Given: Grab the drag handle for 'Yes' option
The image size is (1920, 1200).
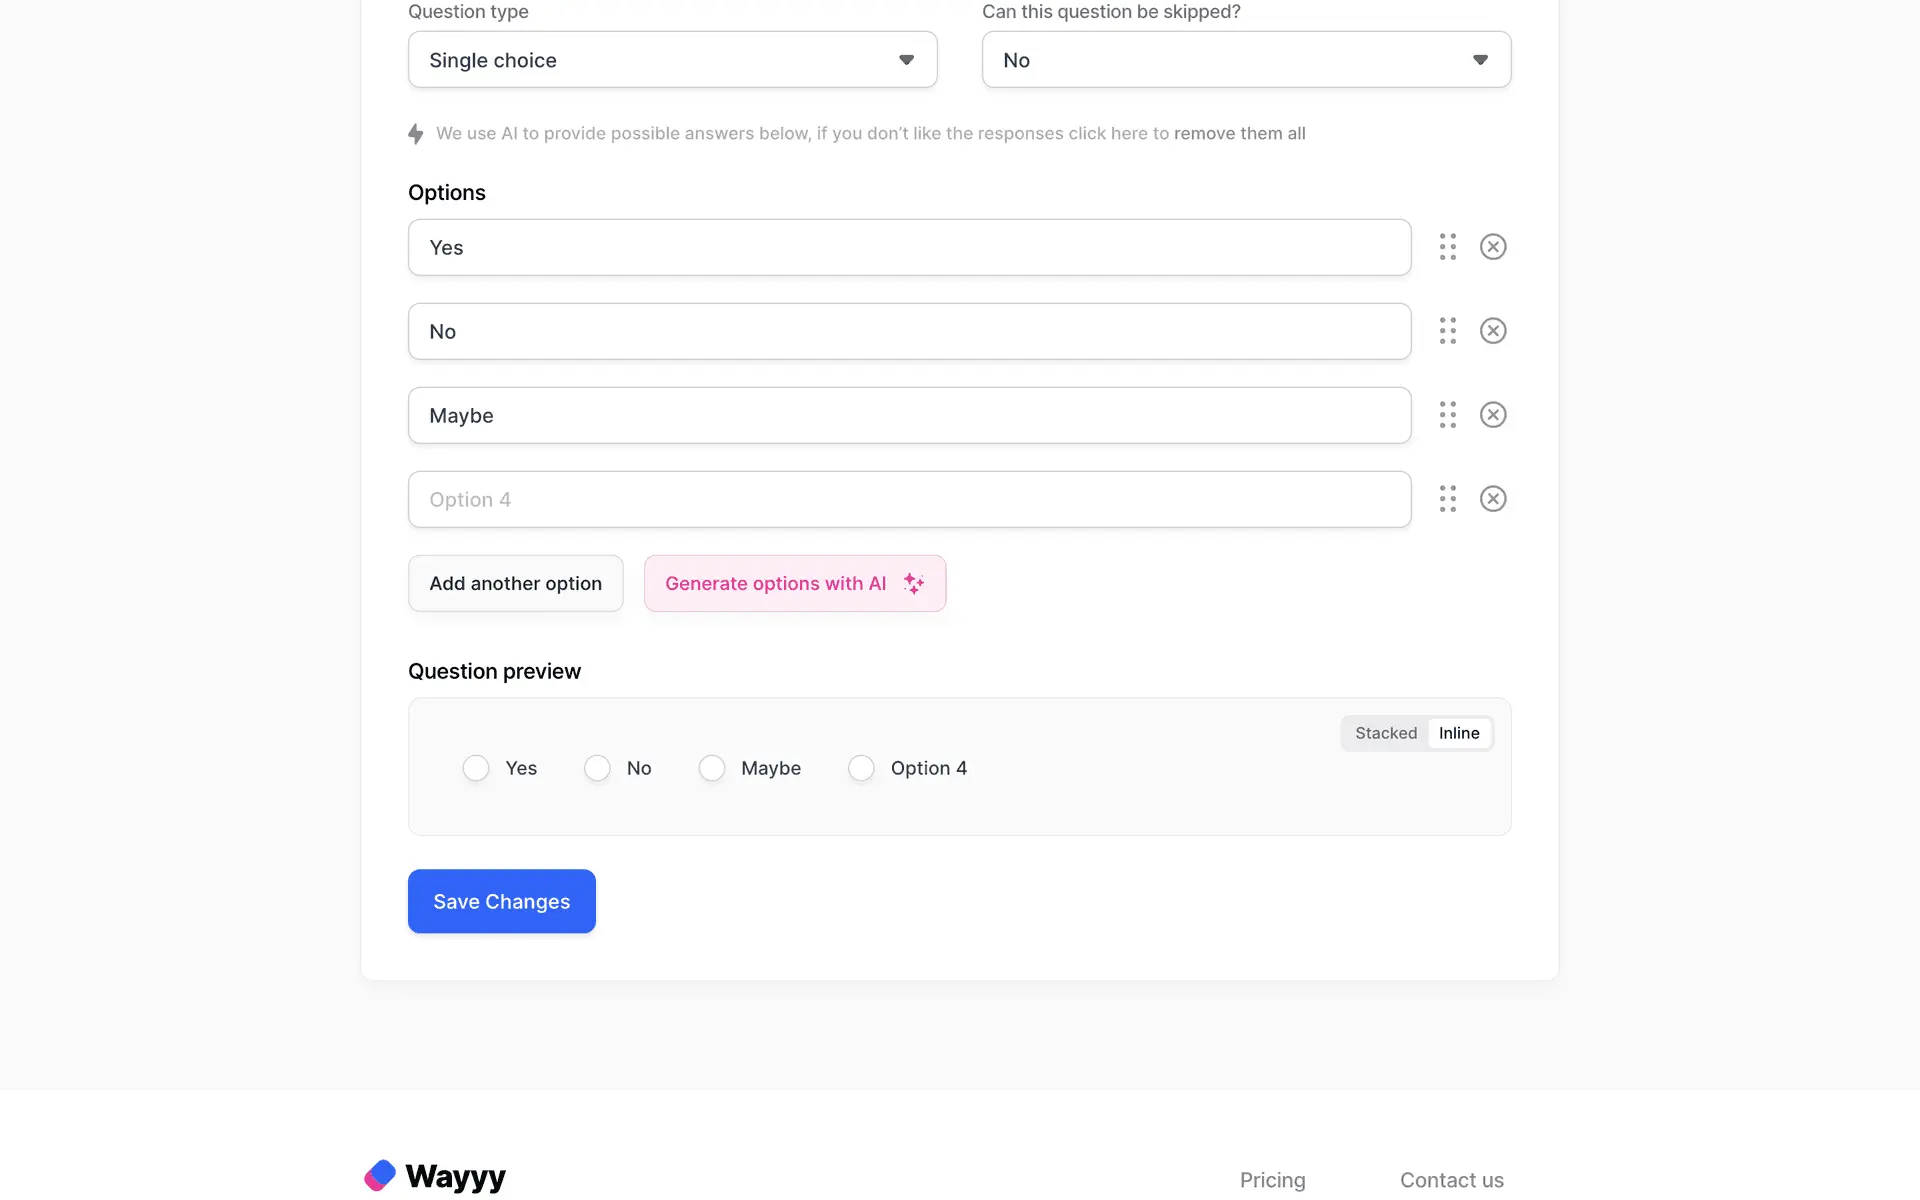Looking at the screenshot, I should coord(1448,247).
